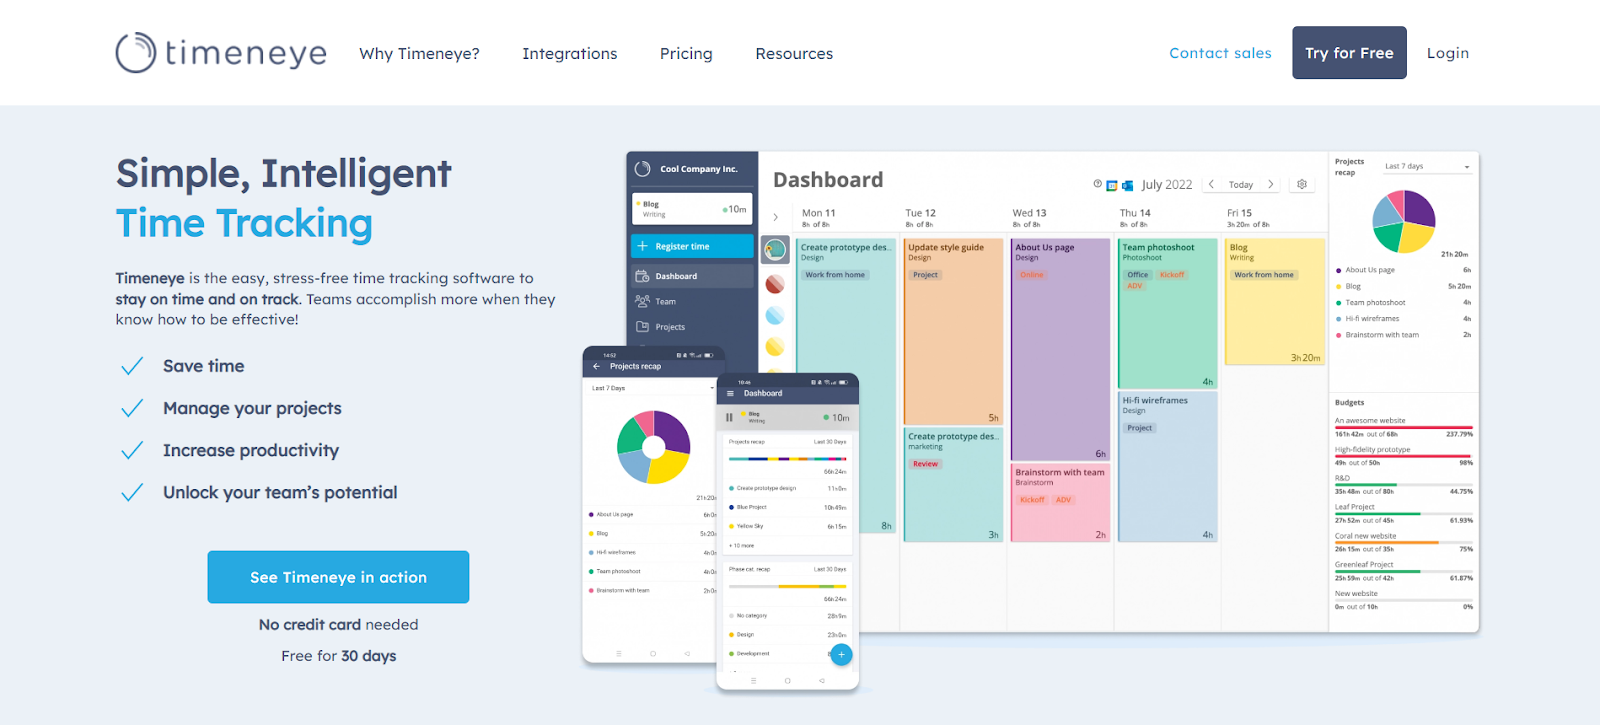Click the help question mark icon
The image size is (1600, 725).
[1098, 184]
